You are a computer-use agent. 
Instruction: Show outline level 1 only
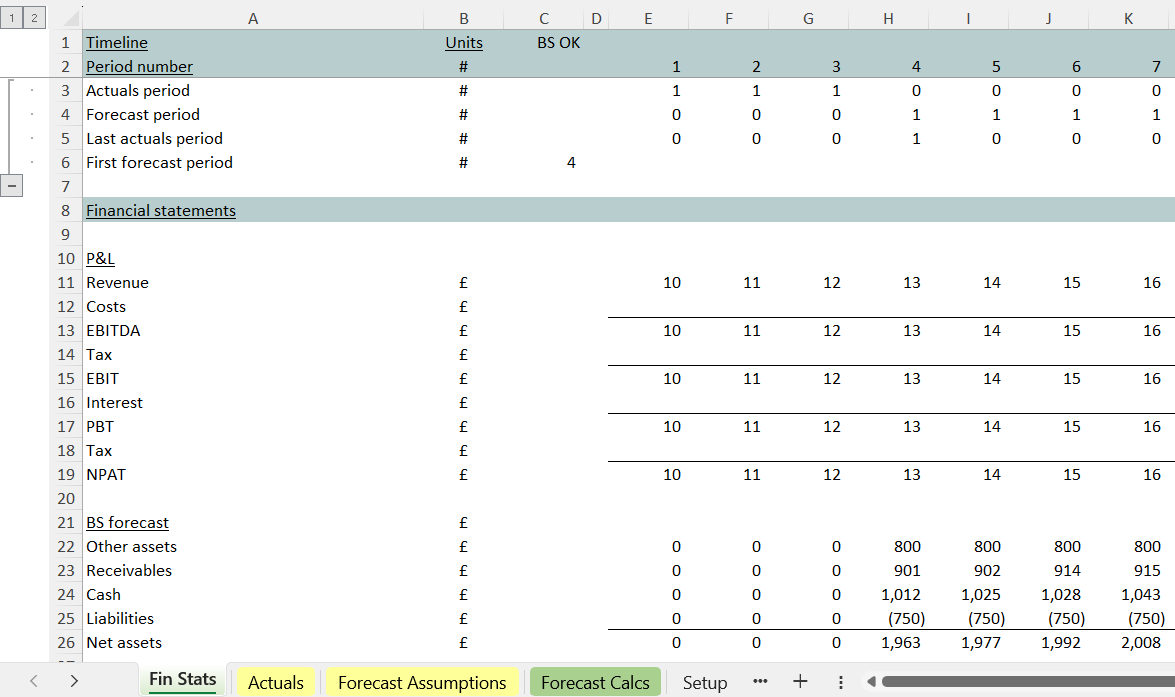point(11,18)
